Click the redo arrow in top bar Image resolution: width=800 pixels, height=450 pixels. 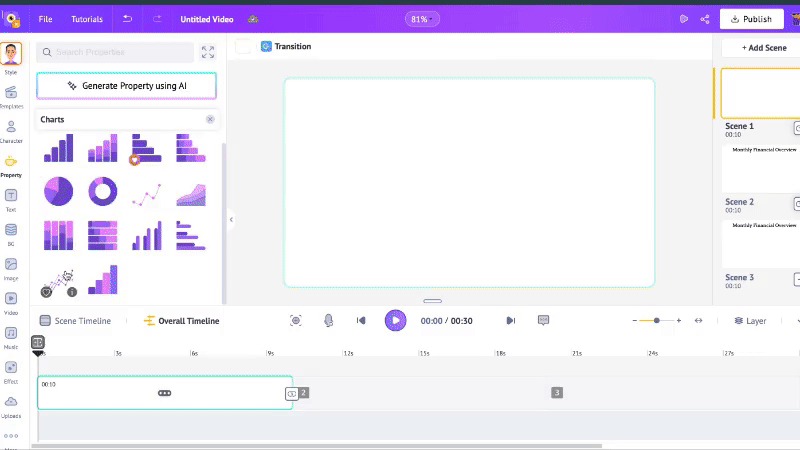[157, 19]
